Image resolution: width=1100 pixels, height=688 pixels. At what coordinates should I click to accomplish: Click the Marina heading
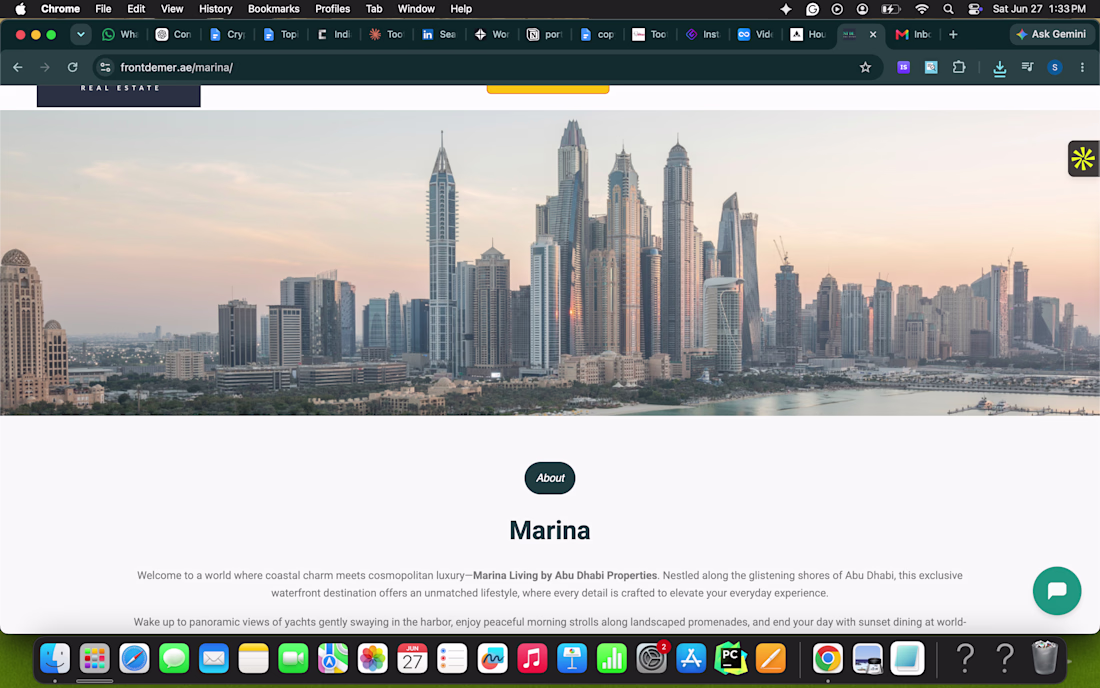click(x=549, y=530)
